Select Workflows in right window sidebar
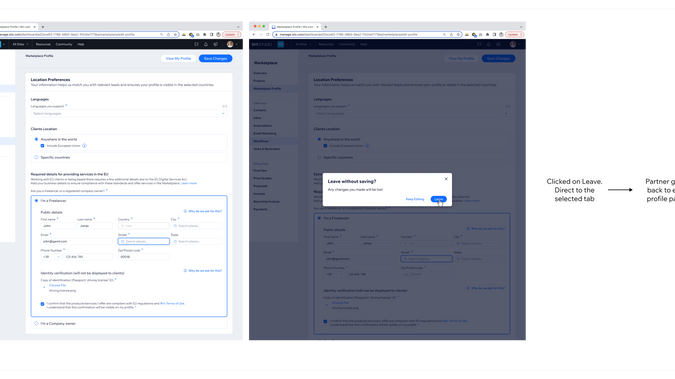The image size is (675, 379). [x=261, y=141]
